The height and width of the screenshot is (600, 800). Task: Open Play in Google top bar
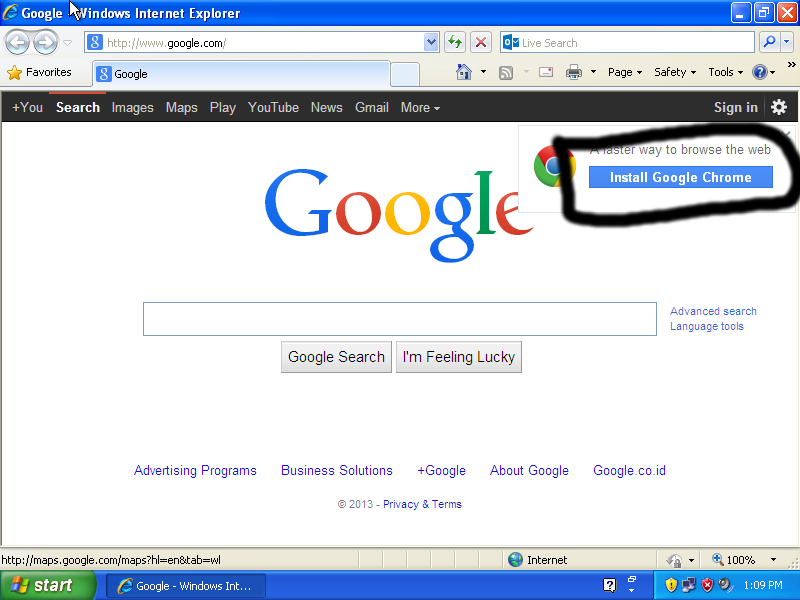(x=222, y=107)
